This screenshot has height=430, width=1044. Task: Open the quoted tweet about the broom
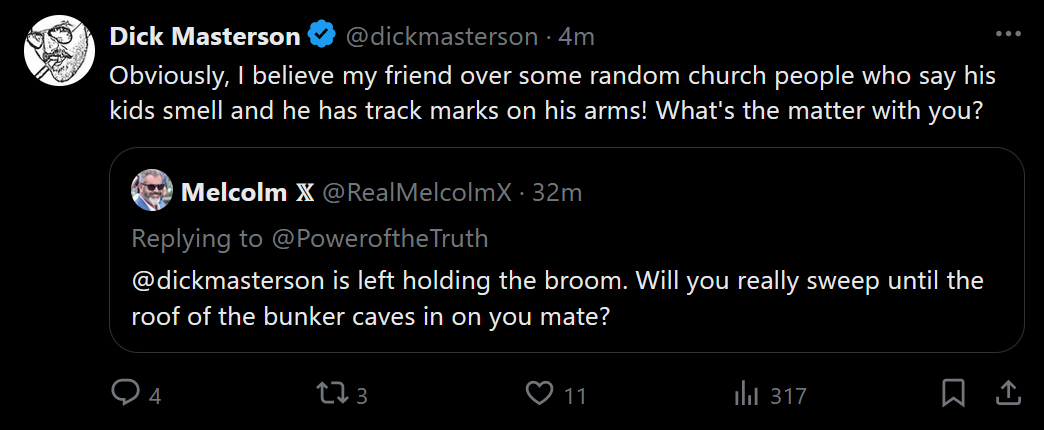[567, 250]
